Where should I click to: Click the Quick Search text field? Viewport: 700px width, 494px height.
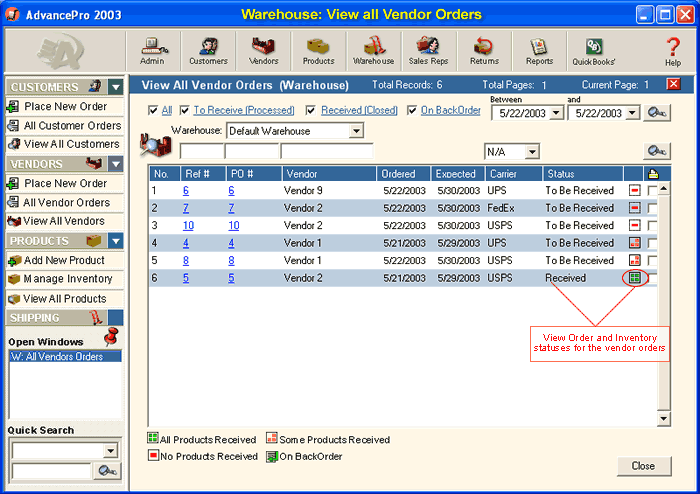coord(51,471)
